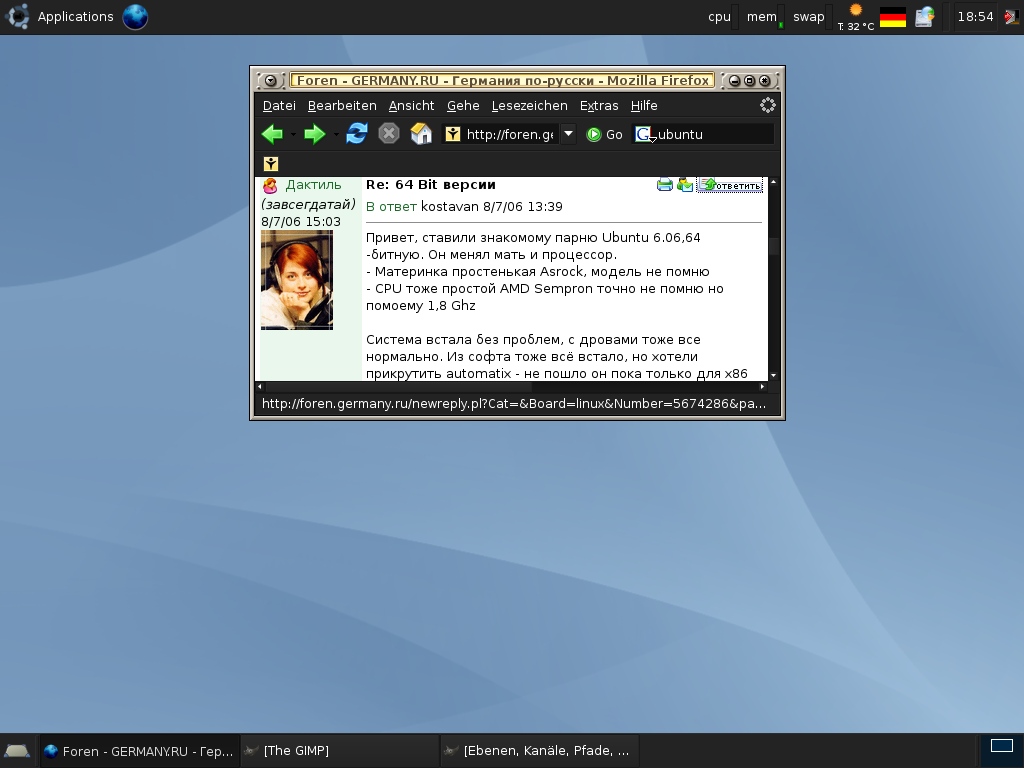This screenshot has height=768, width=1024.
Task: Open the Datei menu
Action: coord(279,106)
